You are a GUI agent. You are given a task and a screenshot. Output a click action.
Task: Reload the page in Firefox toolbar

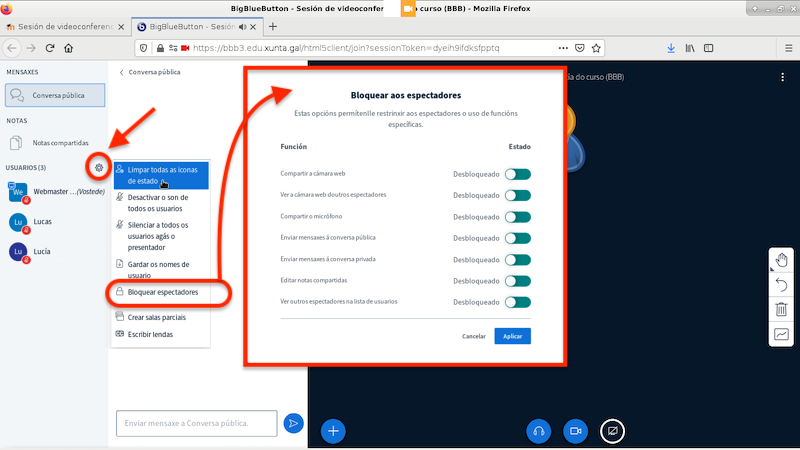point(66,47)
